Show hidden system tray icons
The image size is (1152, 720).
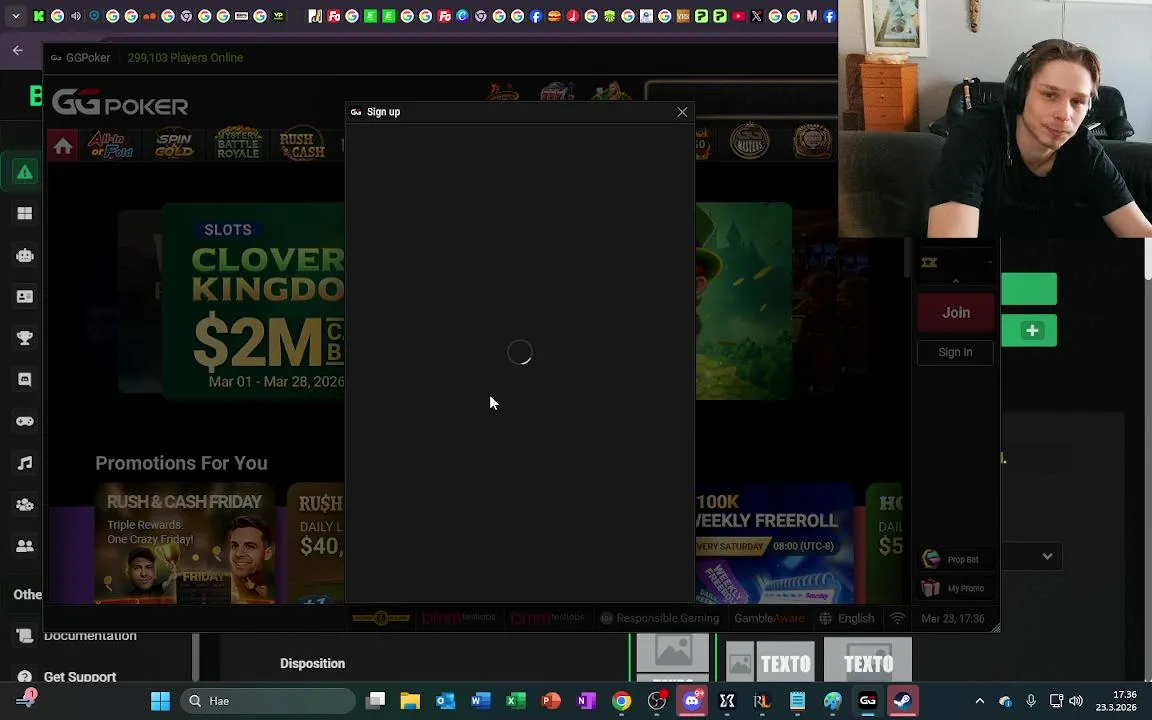point(979,701)
